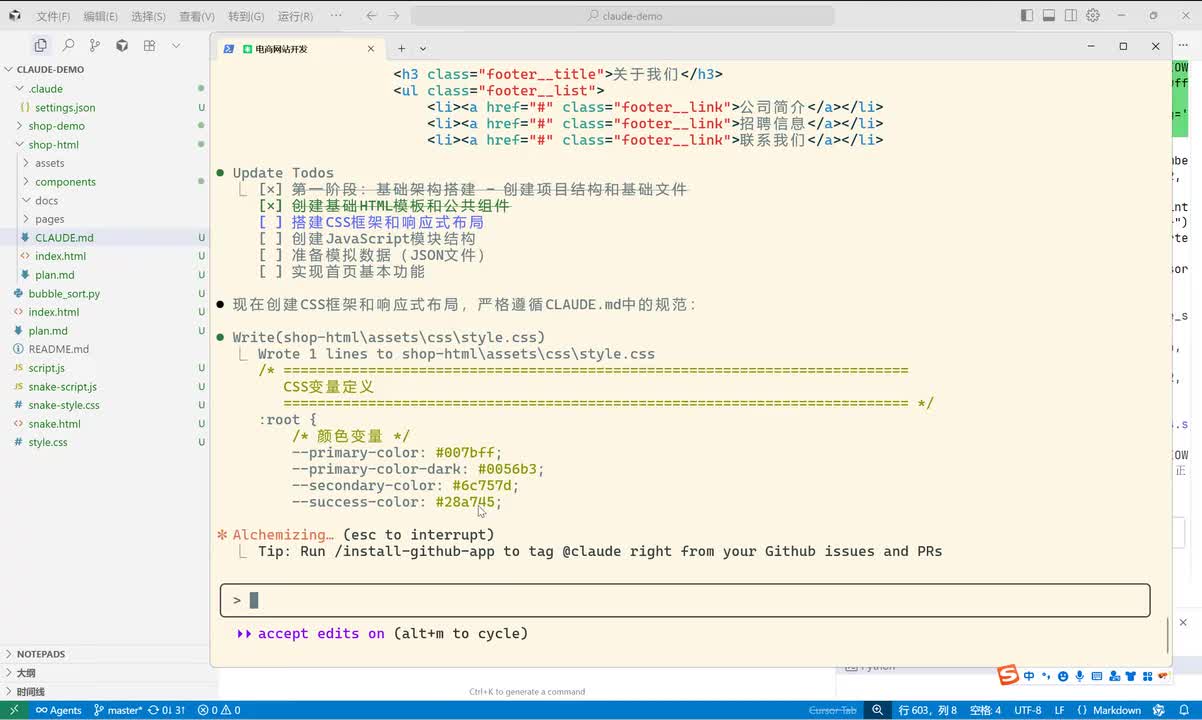Open the Source Control branch icon
Image resolution: width=1202 pixels, height=720 pixels.
pyautogui.click(x=95, y=45)
